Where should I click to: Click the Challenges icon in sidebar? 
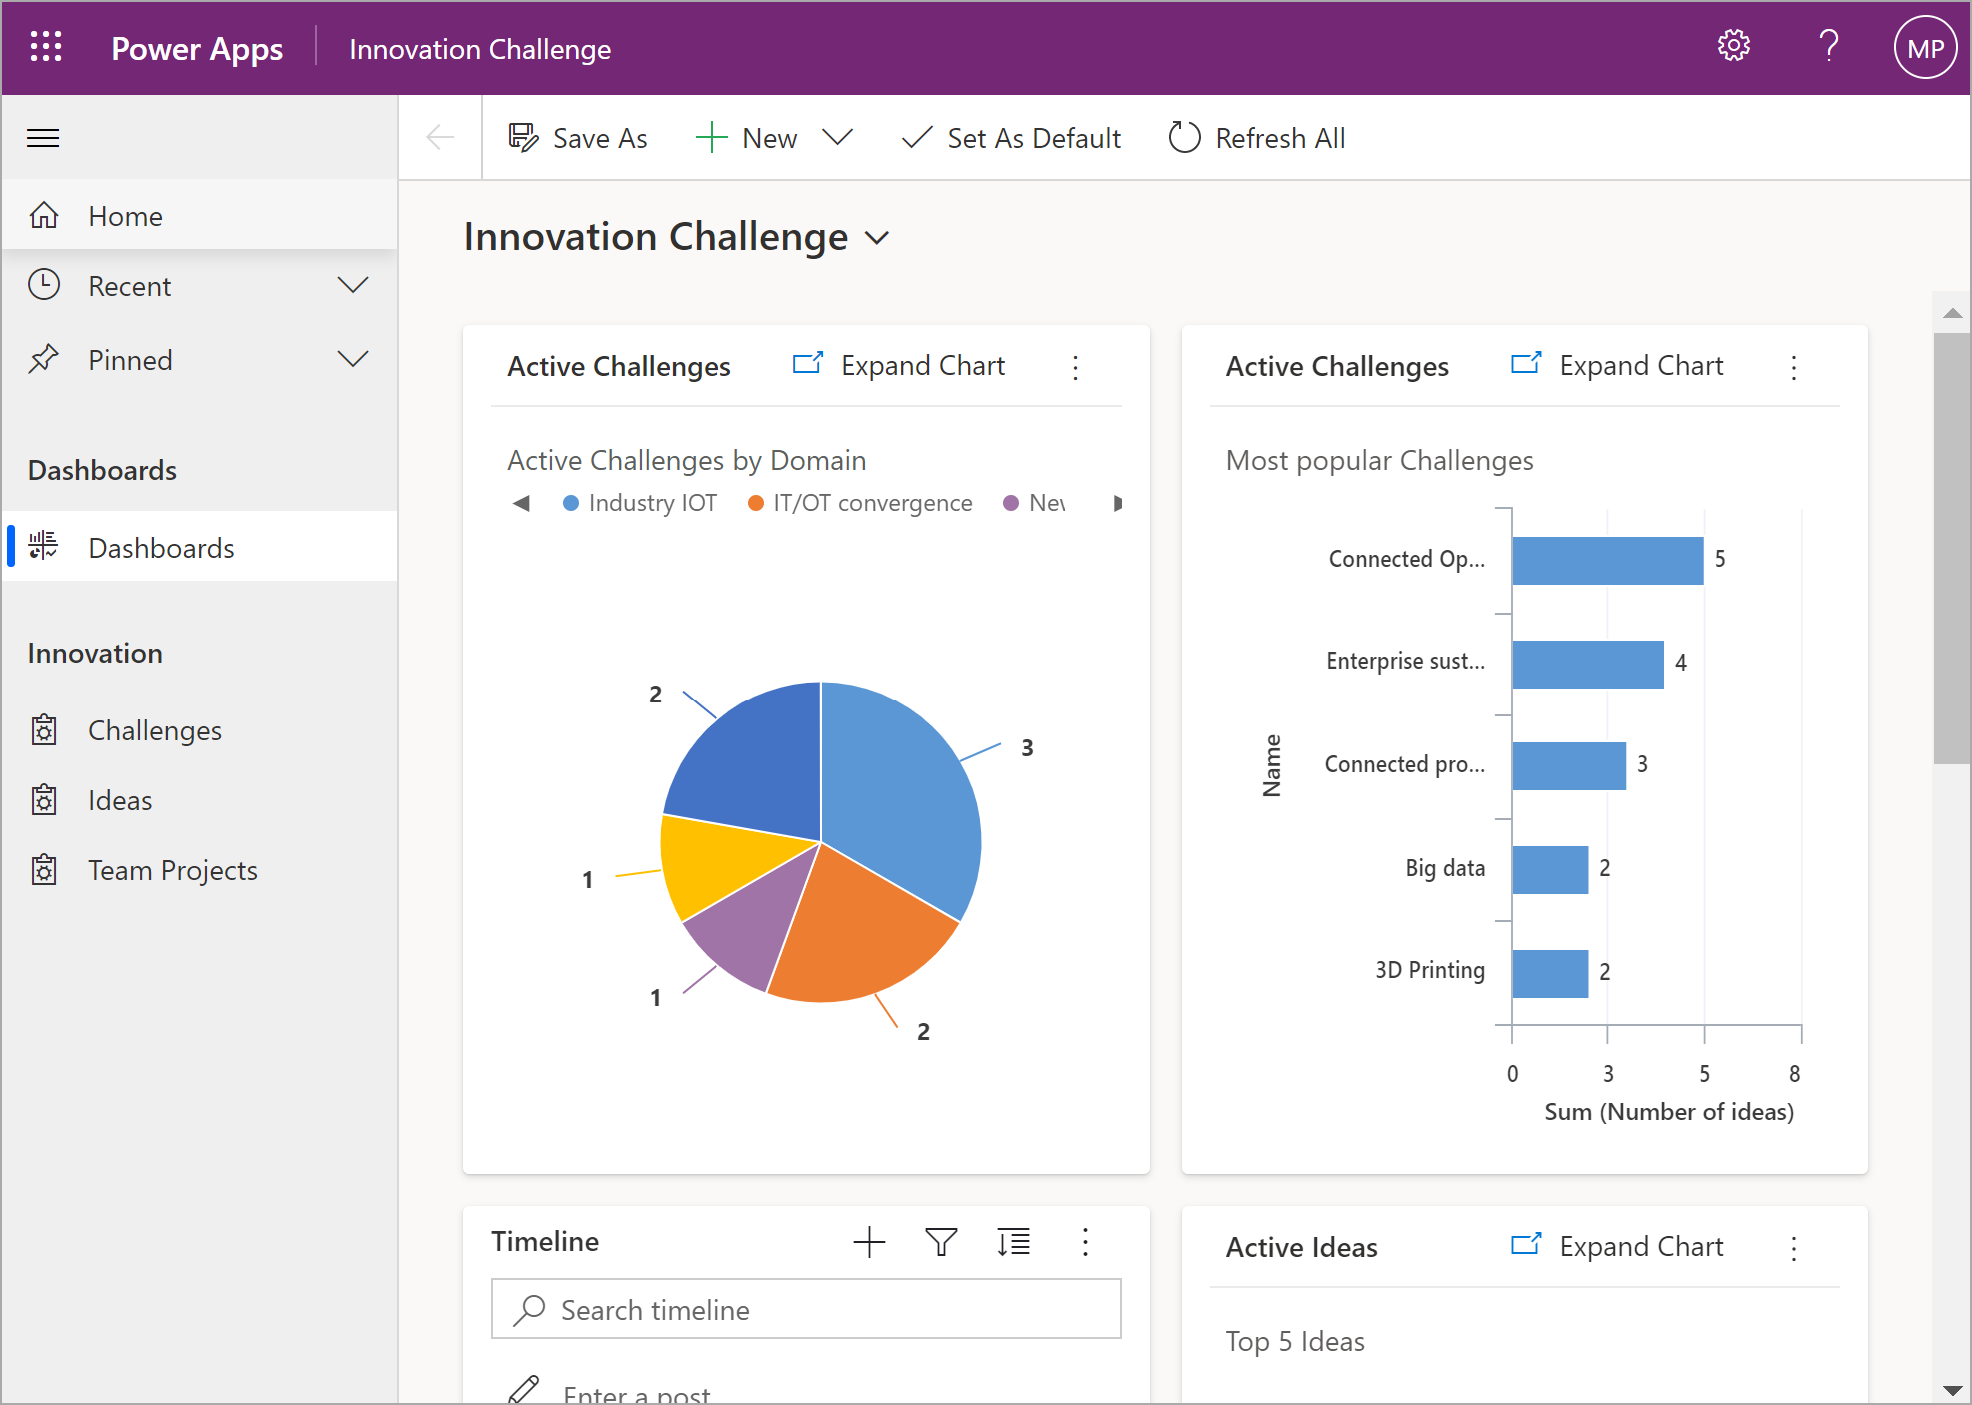44,728
